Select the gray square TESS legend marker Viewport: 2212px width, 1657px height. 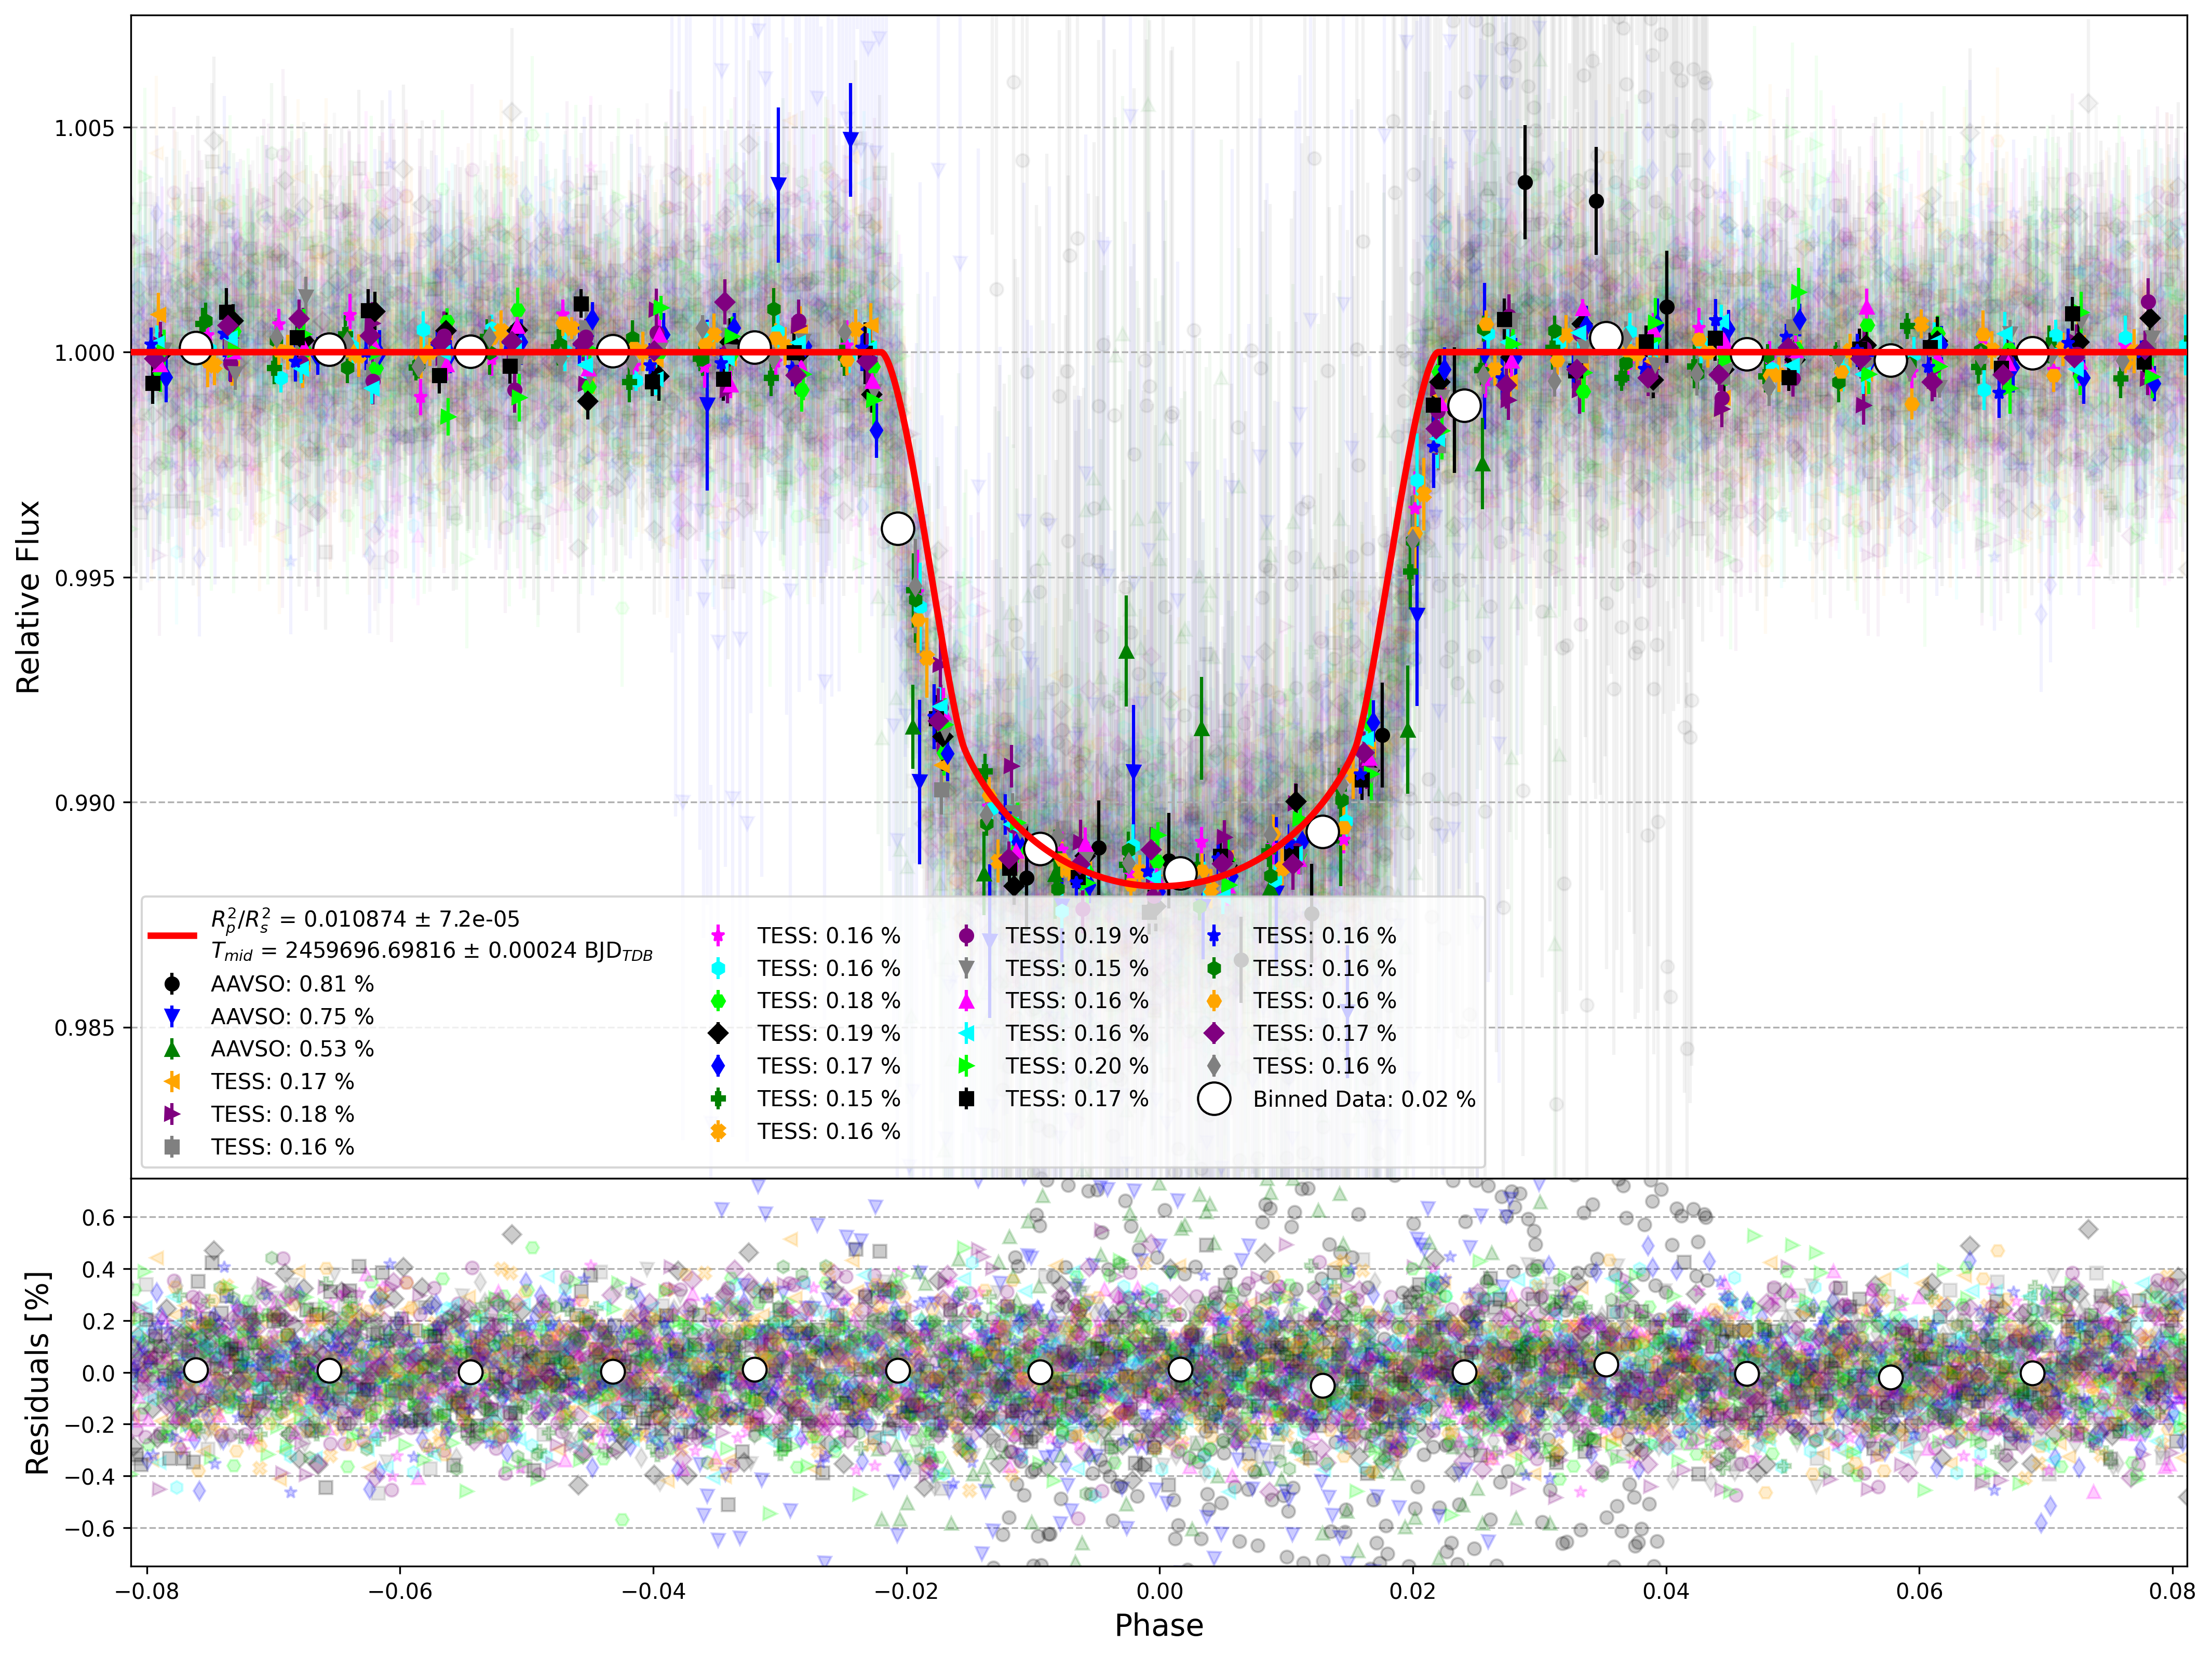[172, 1147]
